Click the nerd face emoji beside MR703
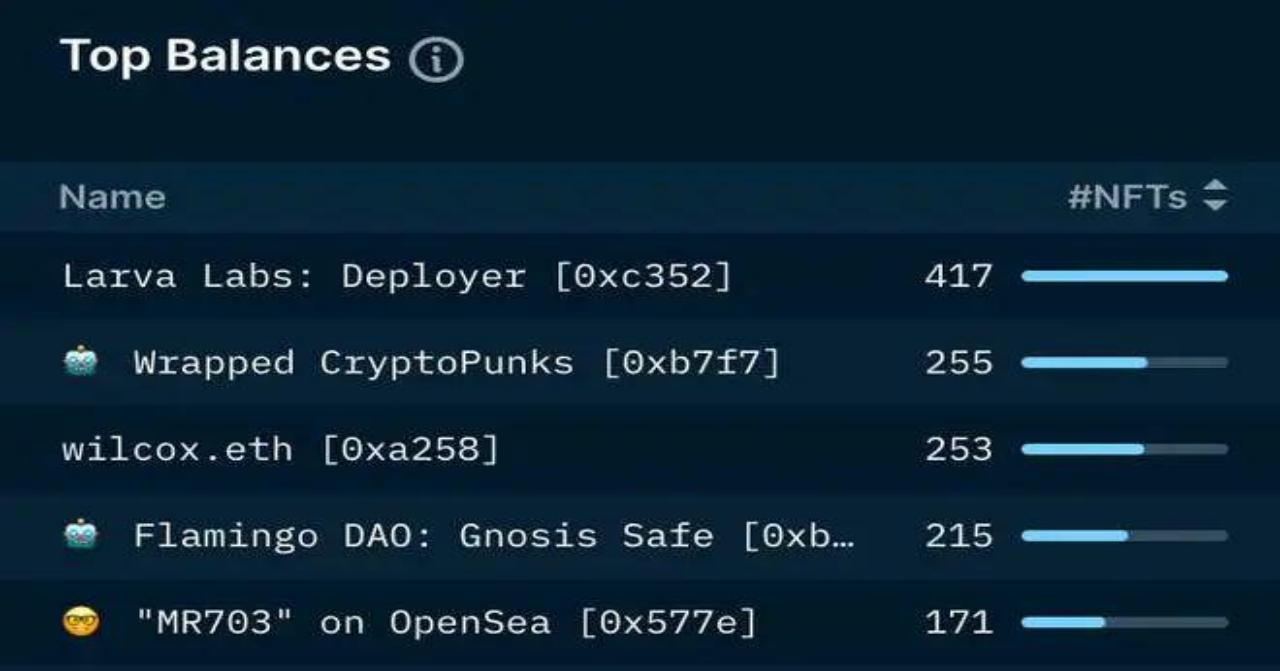 [81, 622]
